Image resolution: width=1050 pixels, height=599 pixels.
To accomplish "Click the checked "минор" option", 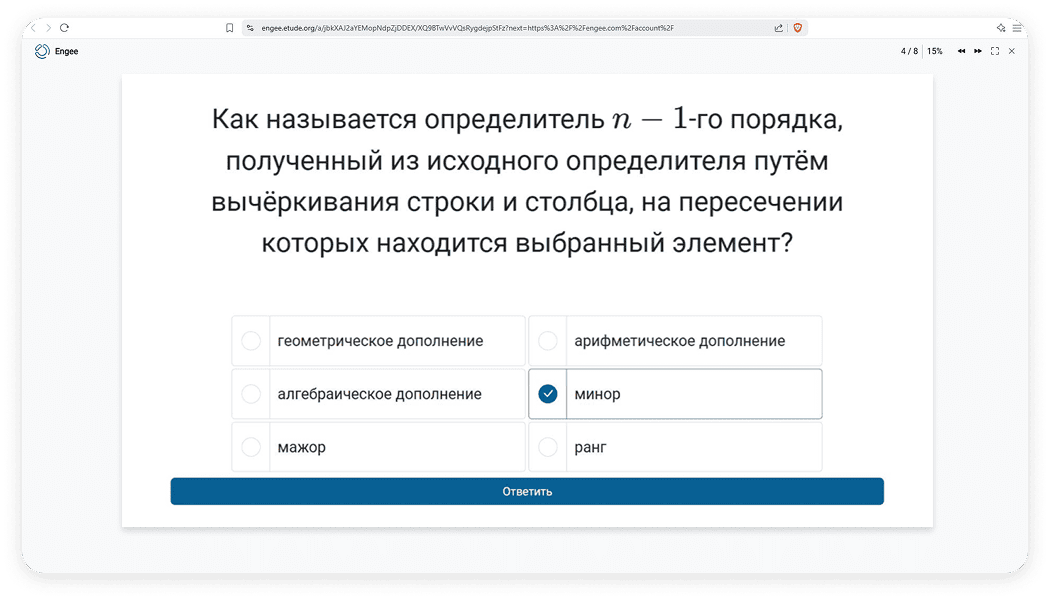I will 675,394.
